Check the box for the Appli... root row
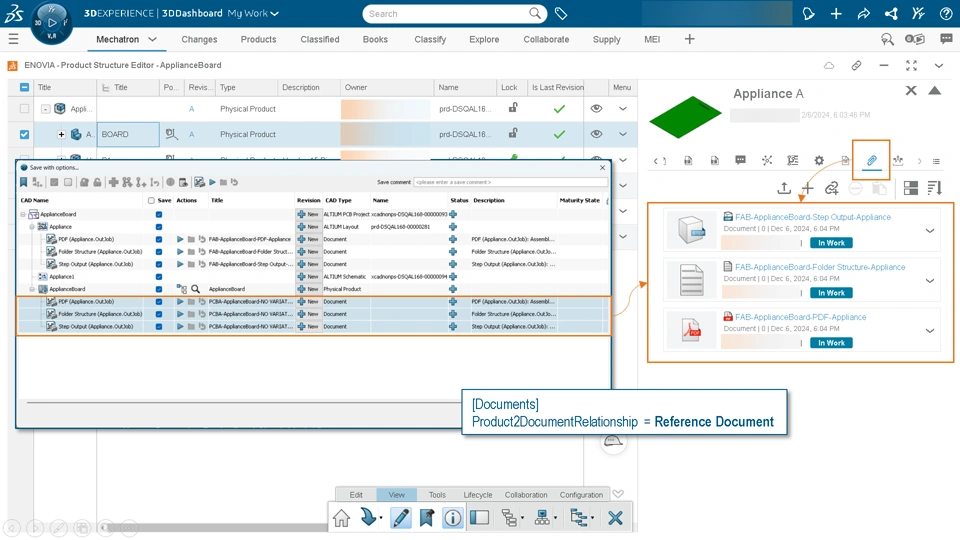960x540 pixels. tap(24, 109)
